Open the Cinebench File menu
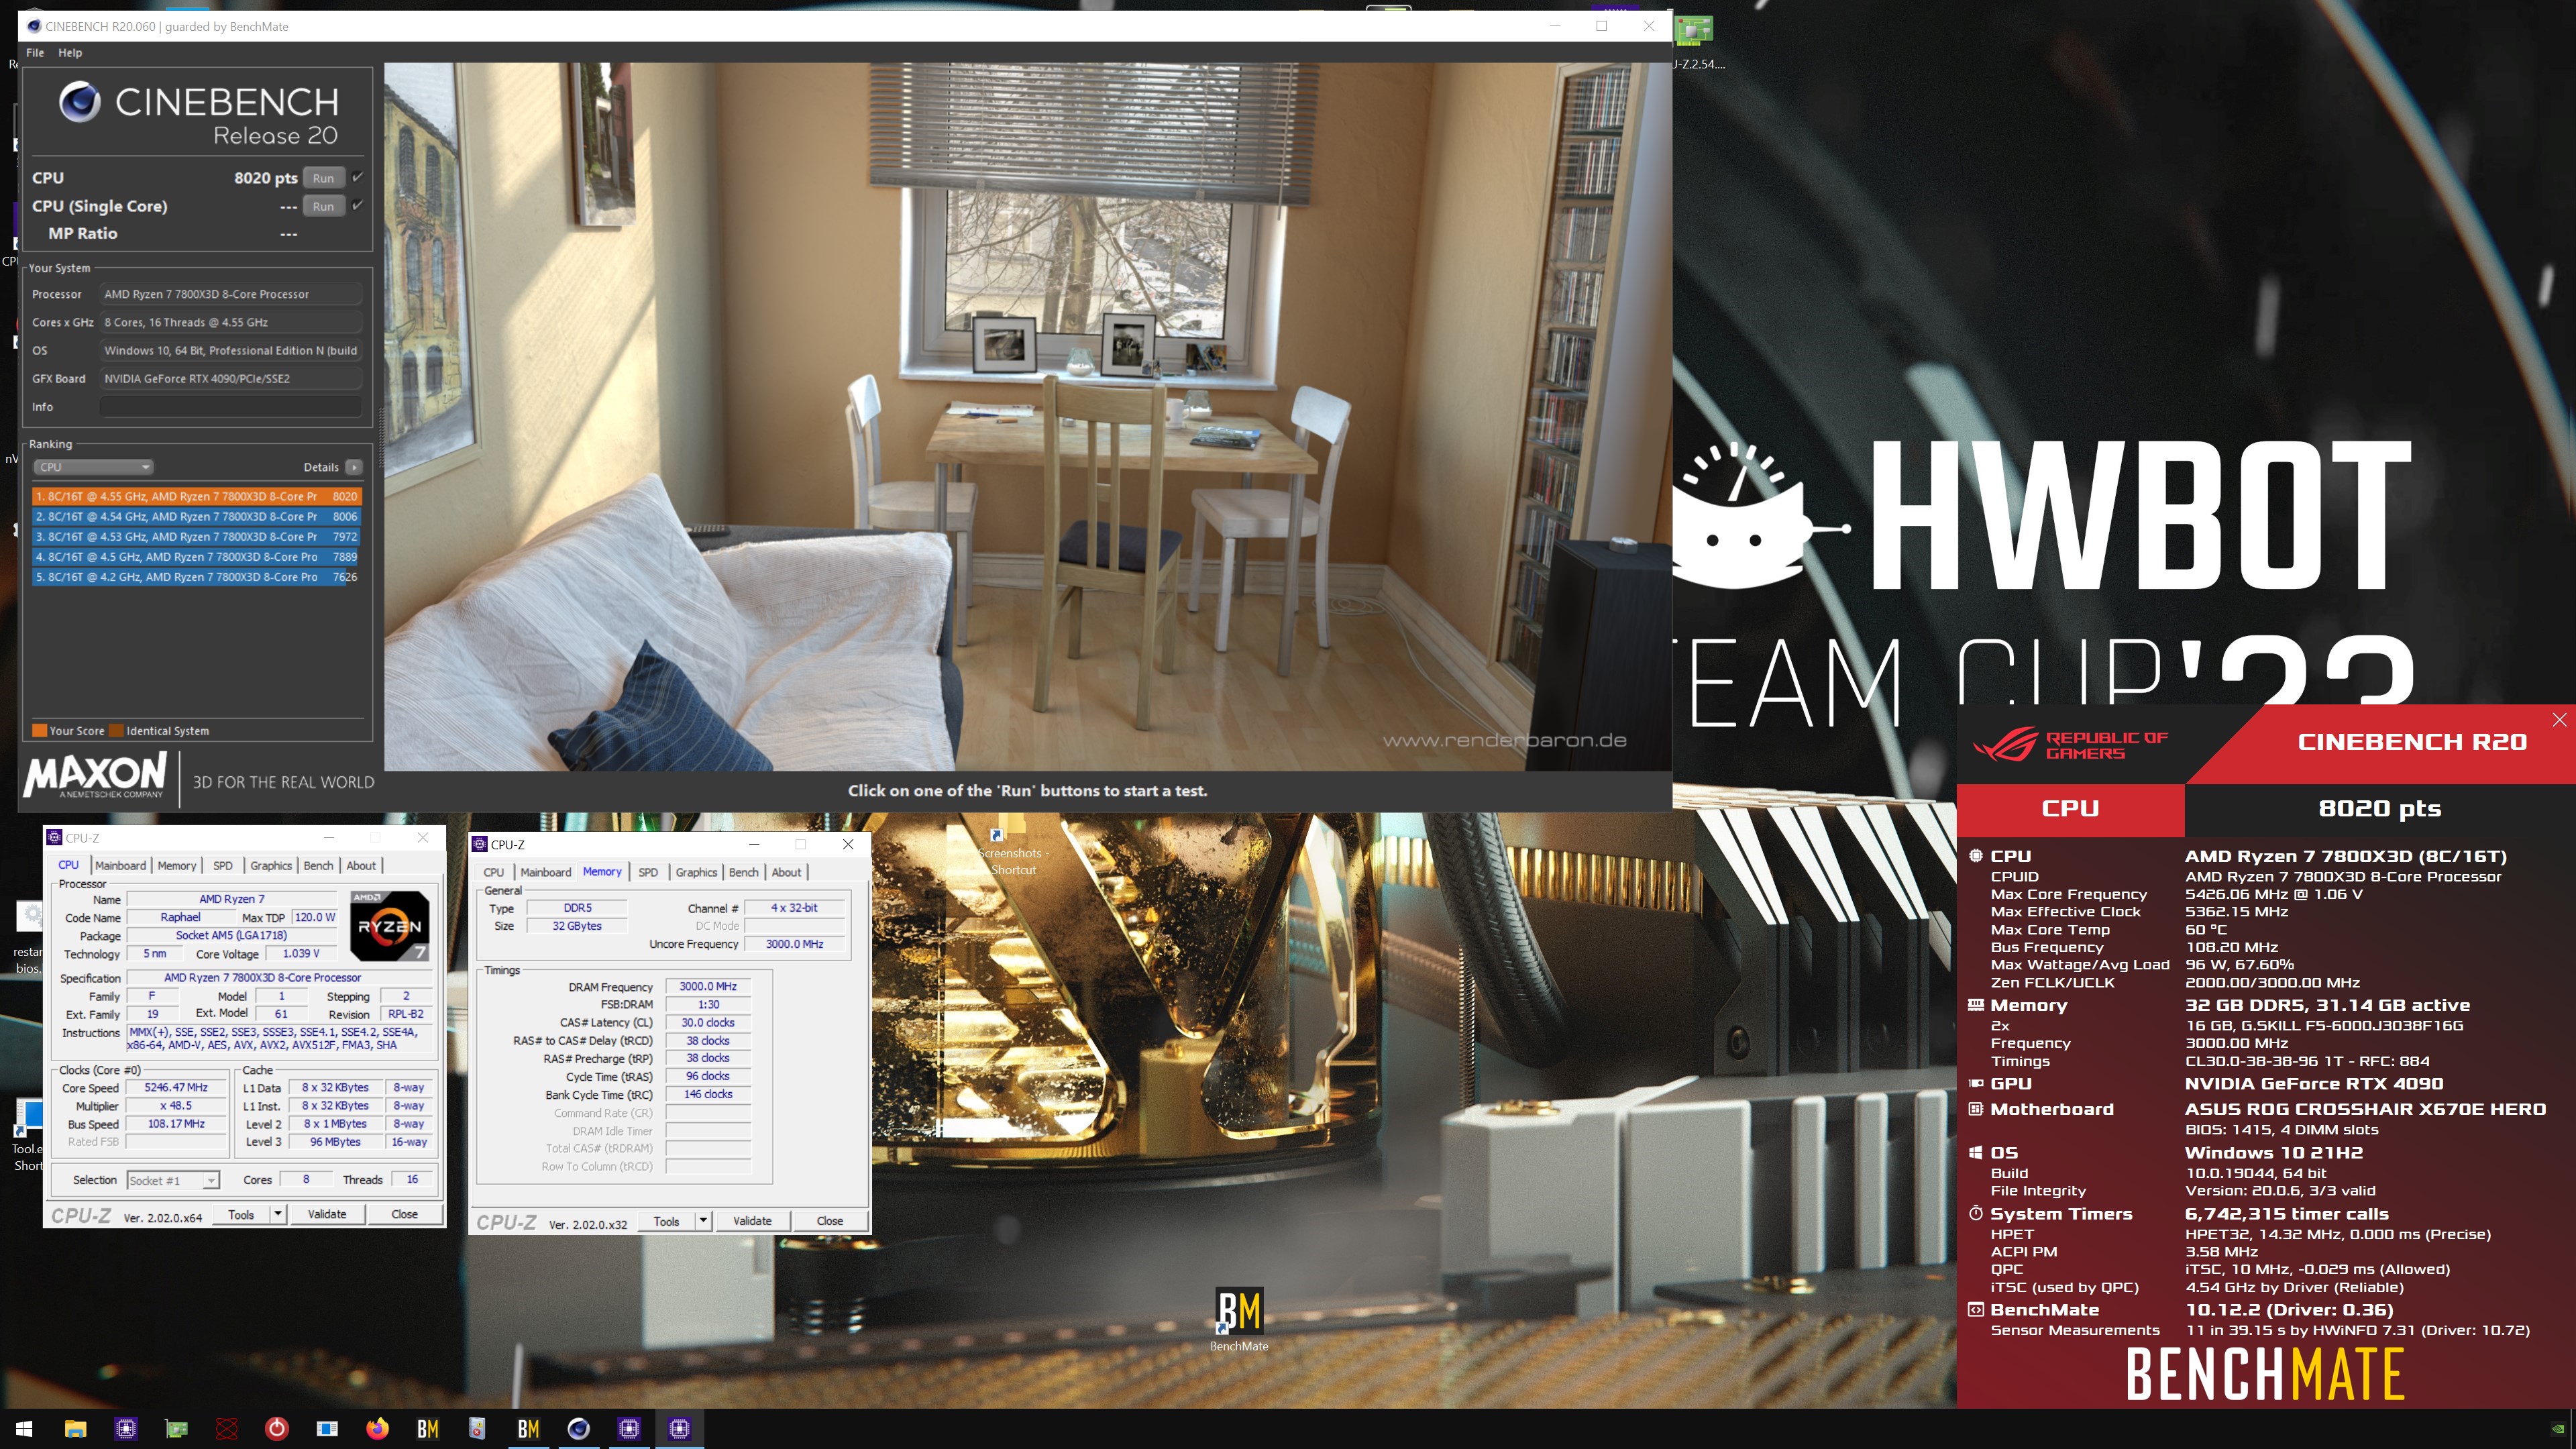The image size is (2576, 1449). tap(35, 52)
